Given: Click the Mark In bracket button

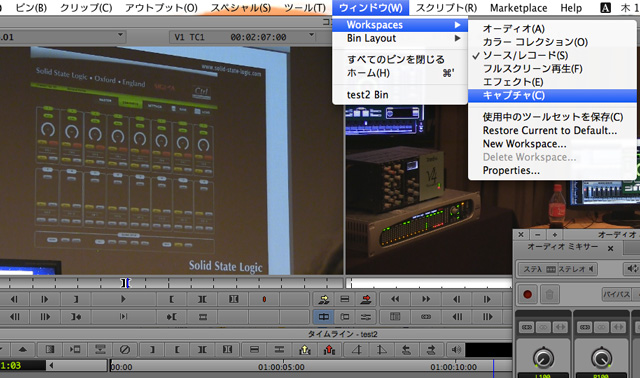Looking at the screenshot, I should pyautogui.click(x=171, y=299).
